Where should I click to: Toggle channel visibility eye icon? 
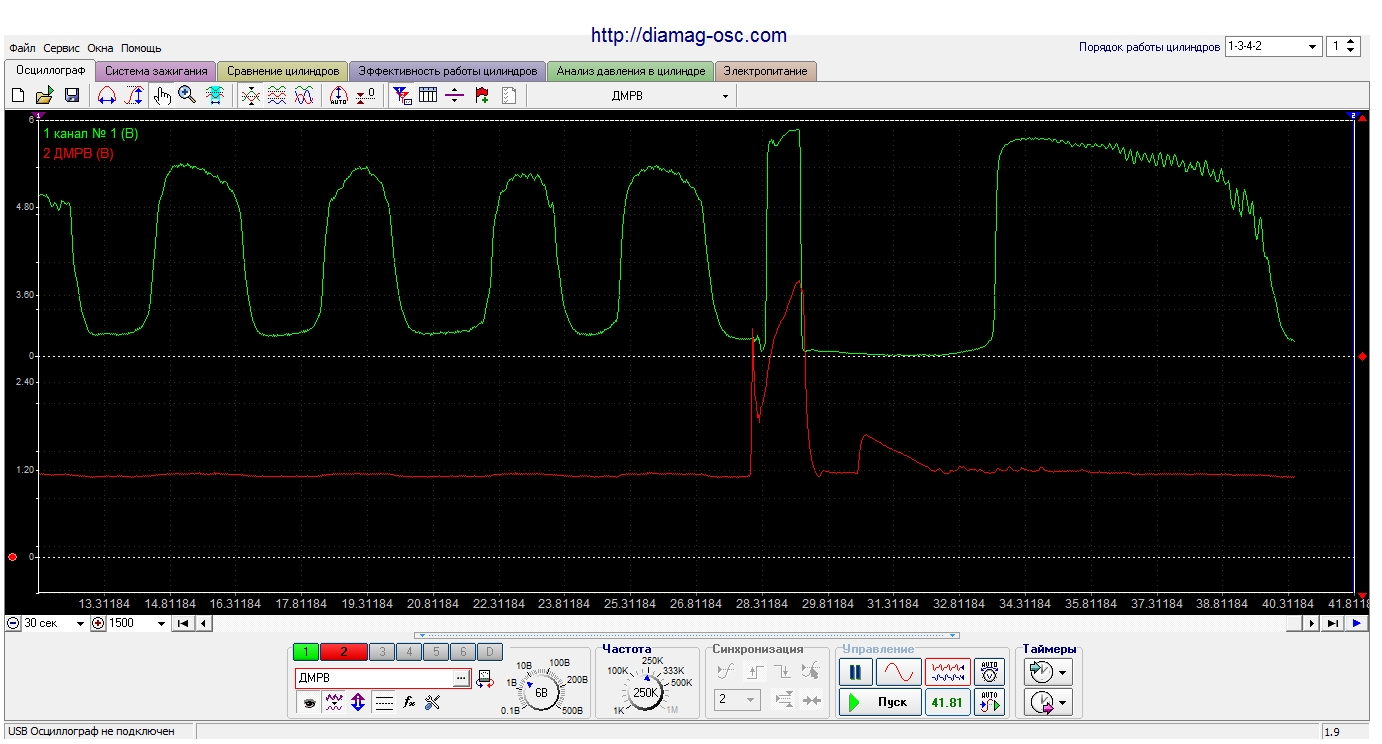(310, 703)
